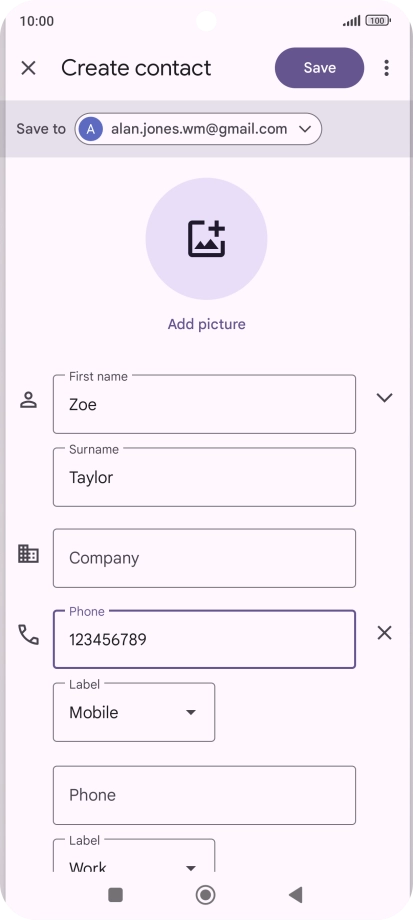Tap the Add picture link

206,324
